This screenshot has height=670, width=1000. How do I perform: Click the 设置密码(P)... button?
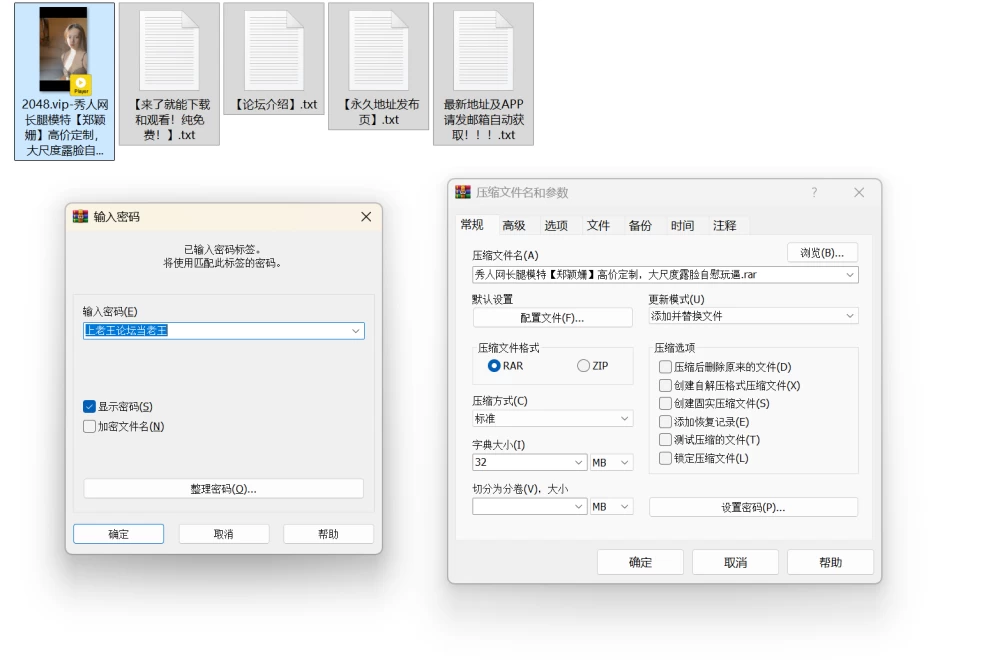coord(753,507)
